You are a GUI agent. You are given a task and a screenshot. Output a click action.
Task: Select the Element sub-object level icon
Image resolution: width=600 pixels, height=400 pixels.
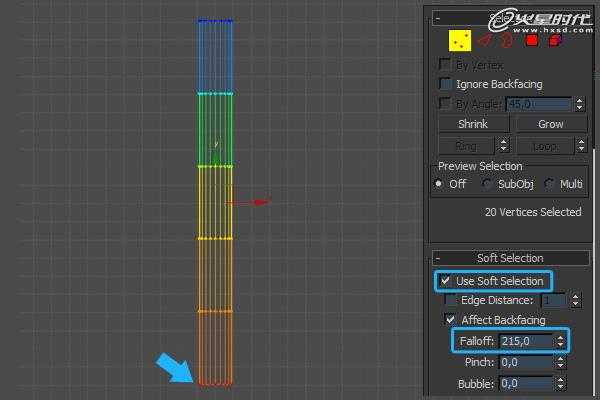[555, 40]
